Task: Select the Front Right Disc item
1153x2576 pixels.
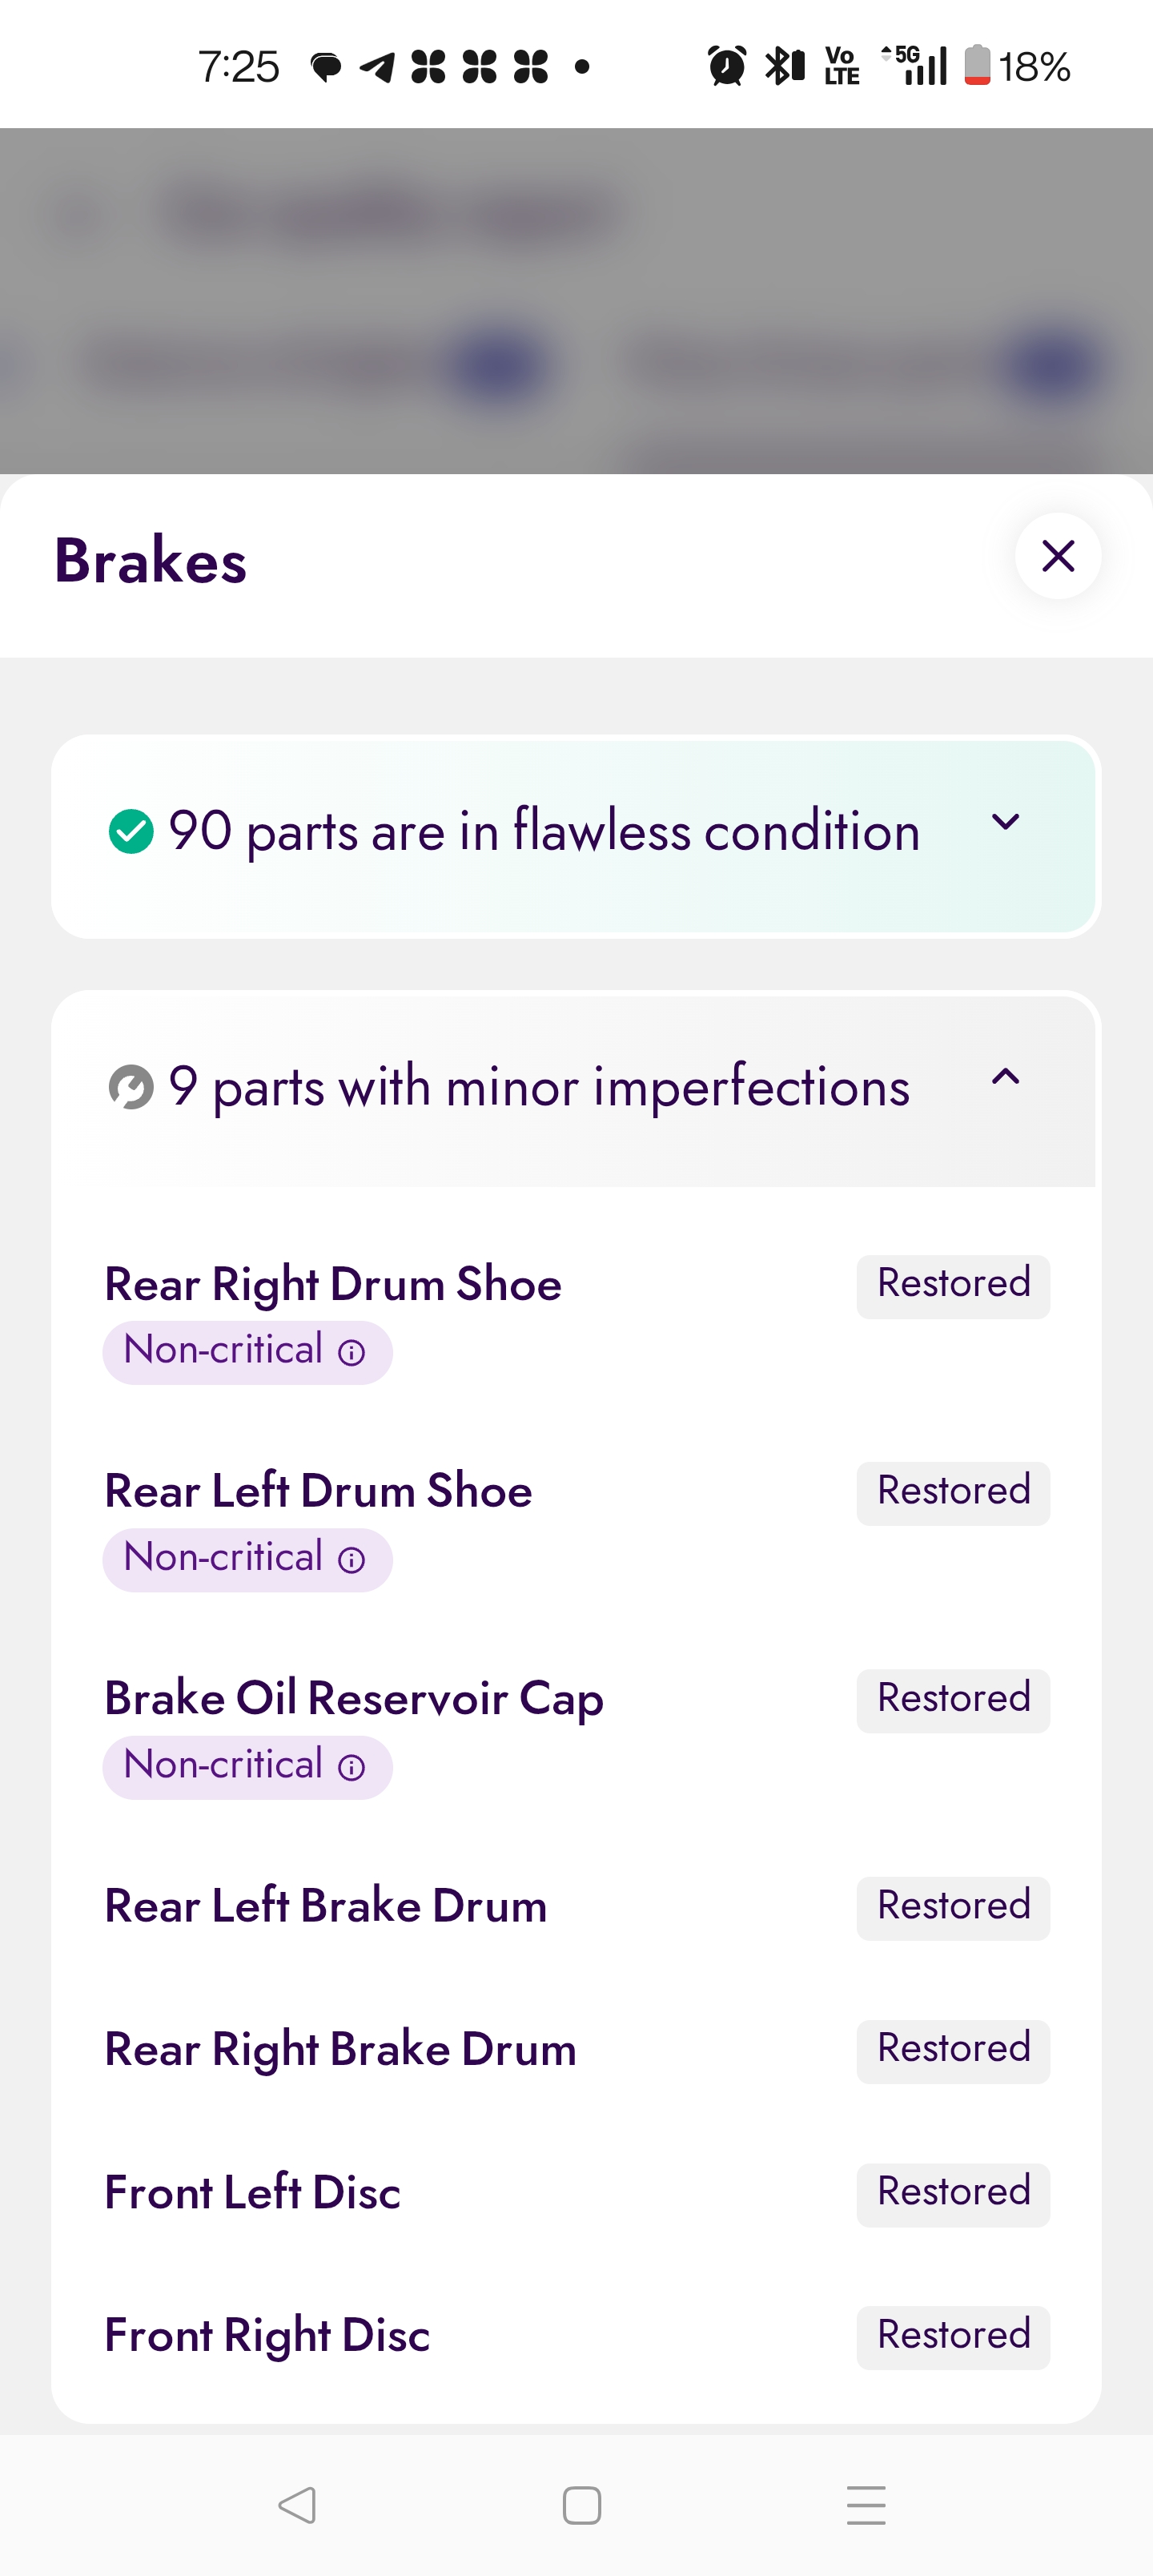Action: [267, 2336]
